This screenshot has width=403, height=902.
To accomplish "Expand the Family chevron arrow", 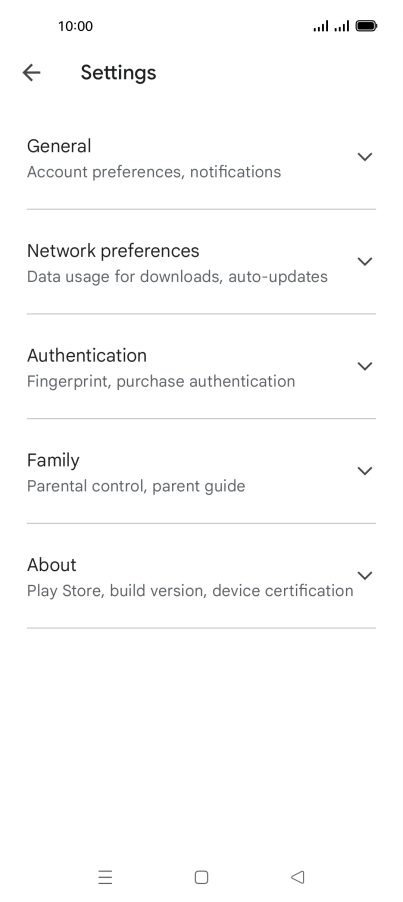I will (x=365, y=471).
